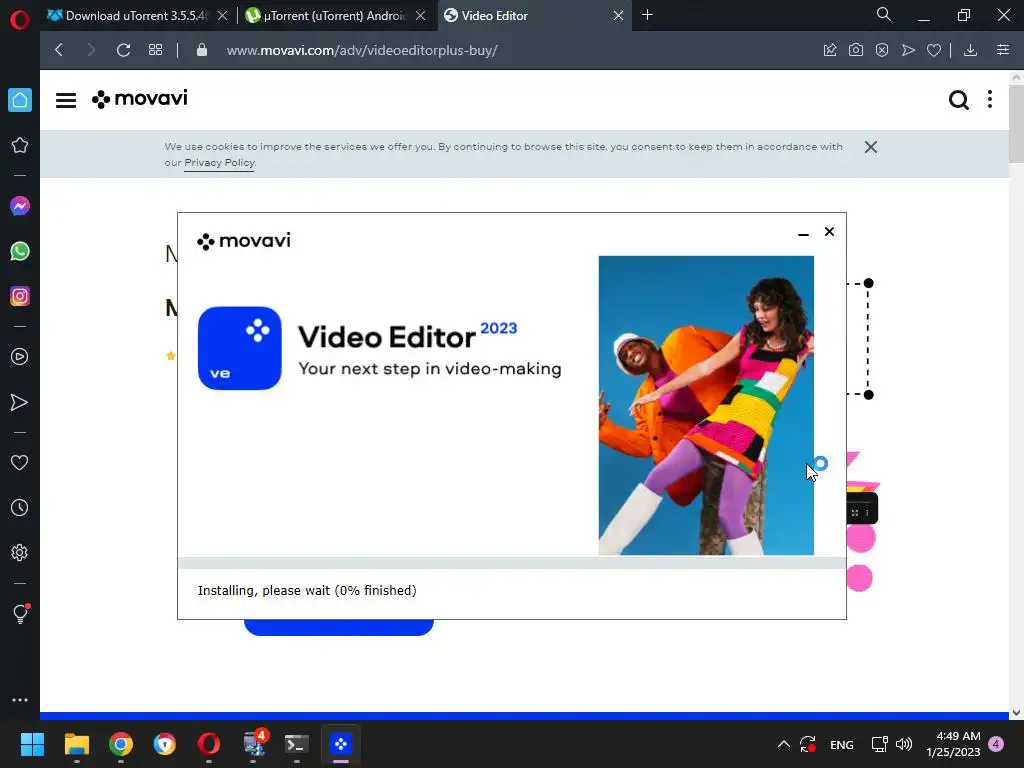Open the Movavi site search icon

958,100
